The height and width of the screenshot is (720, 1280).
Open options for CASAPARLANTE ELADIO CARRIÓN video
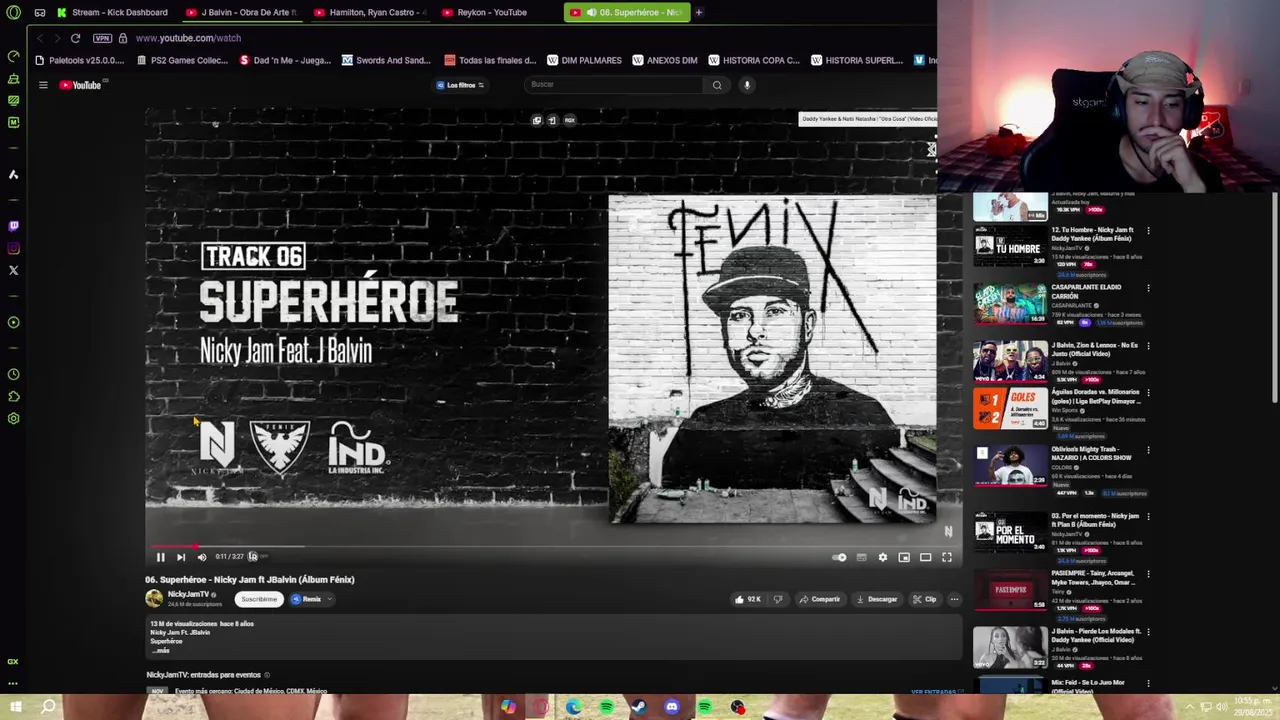point(1148,288)
